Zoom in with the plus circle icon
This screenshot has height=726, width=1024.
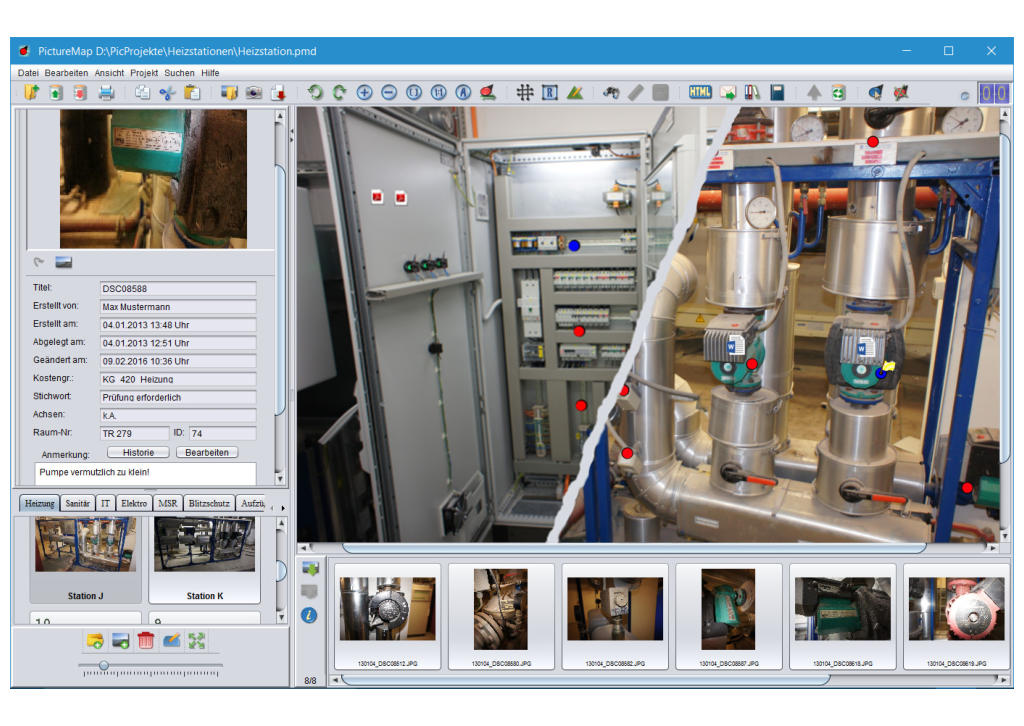point(364,93)
